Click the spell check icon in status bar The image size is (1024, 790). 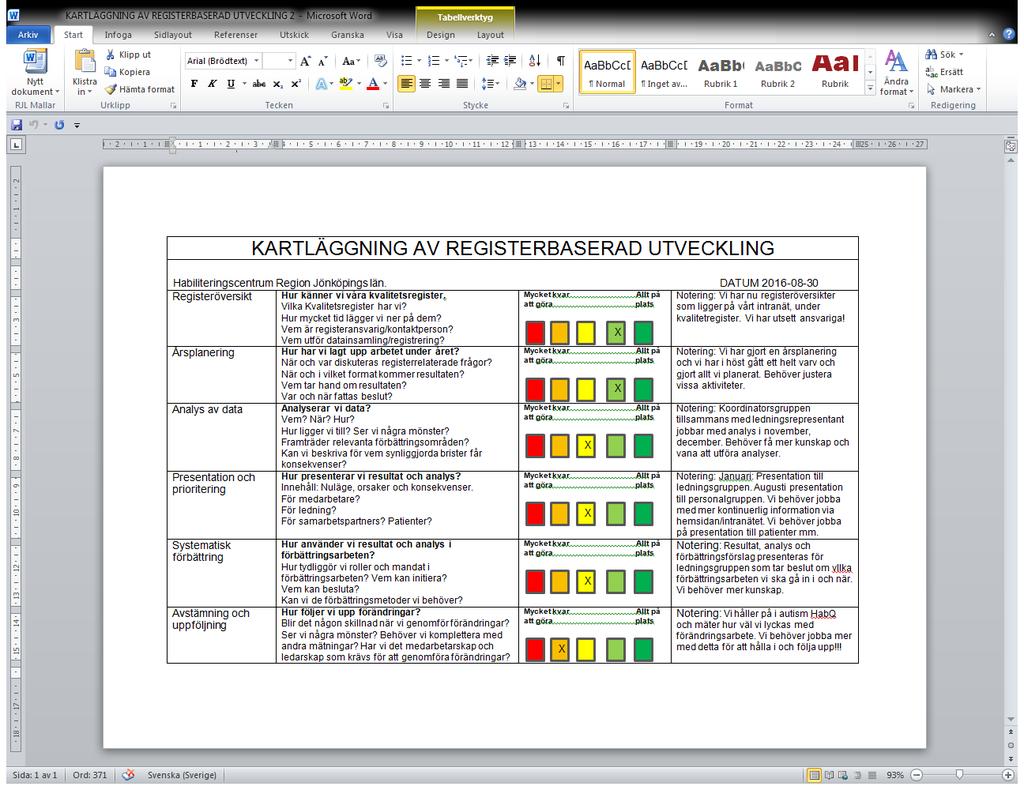128,775
